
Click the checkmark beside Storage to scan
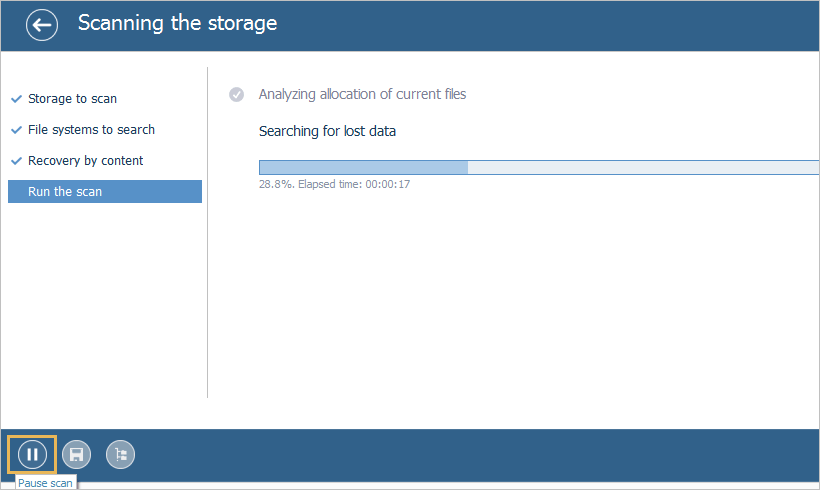tap(16, 99)
